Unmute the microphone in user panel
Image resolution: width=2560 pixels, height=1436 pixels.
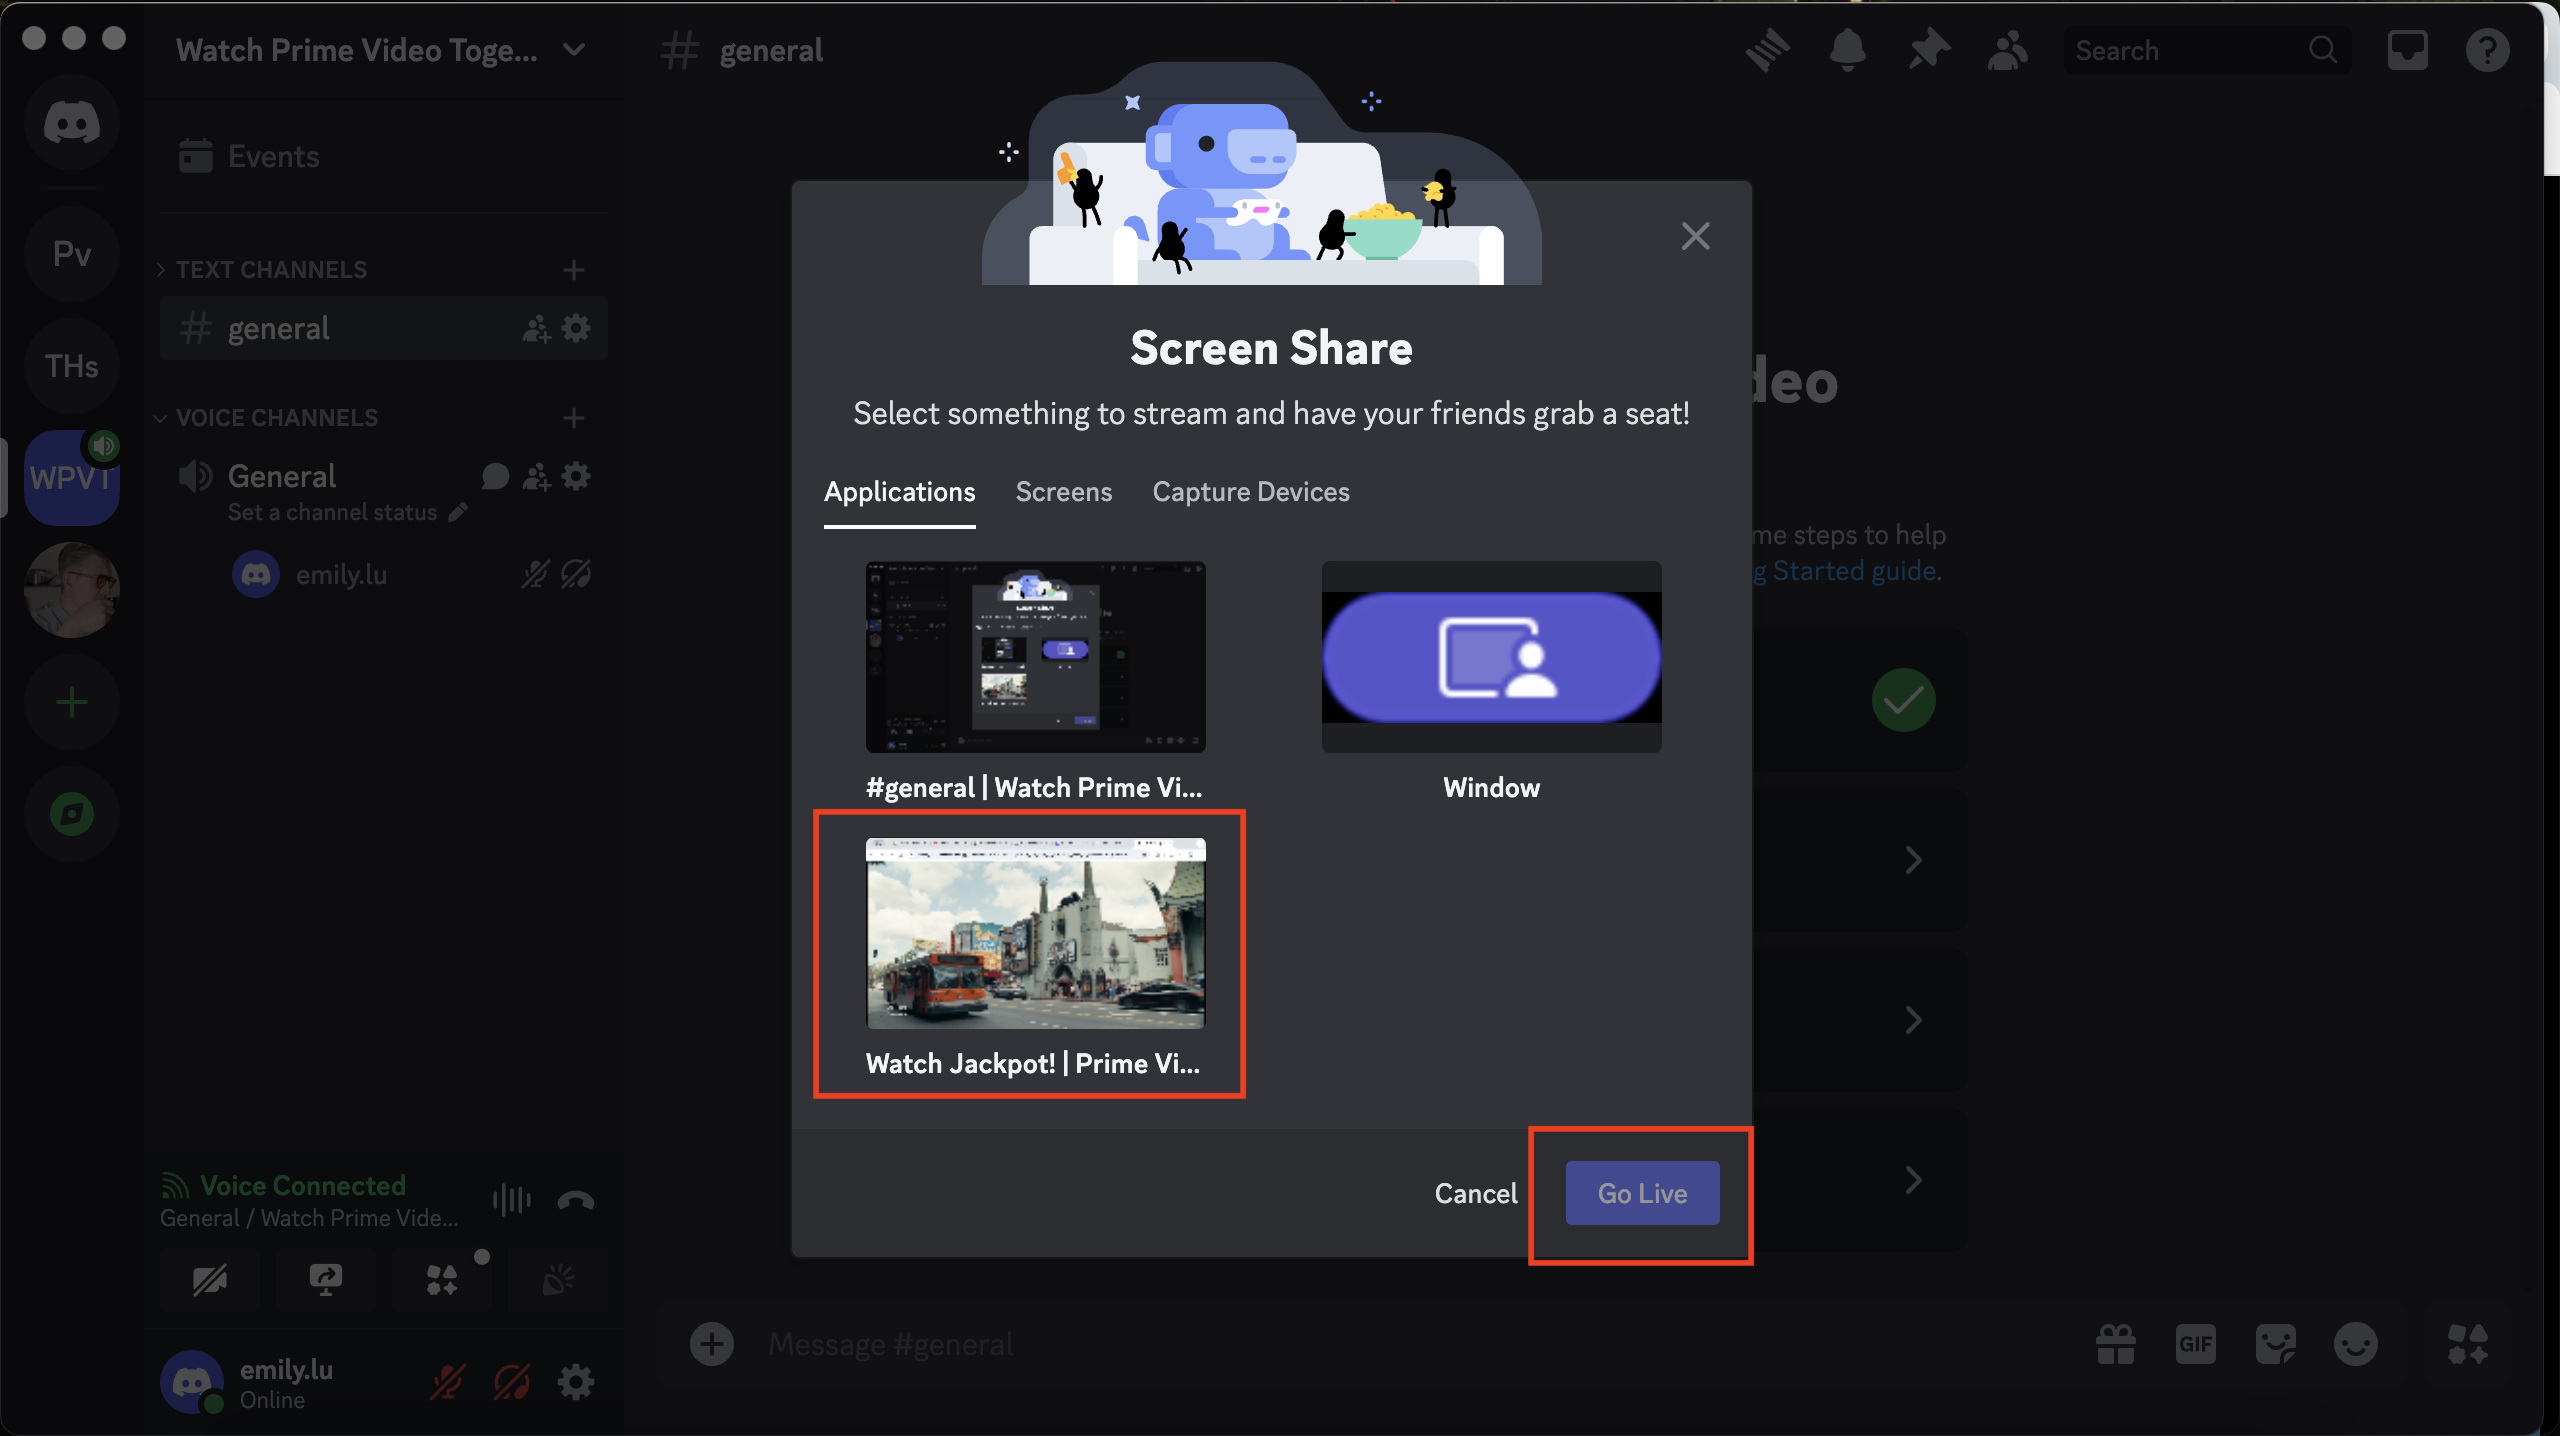[447, 1383]
